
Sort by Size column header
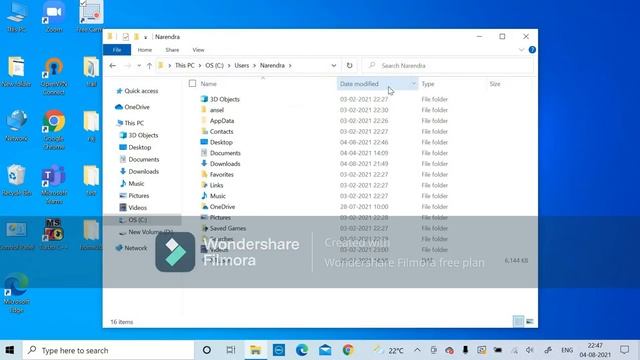(x=495, y=84)
